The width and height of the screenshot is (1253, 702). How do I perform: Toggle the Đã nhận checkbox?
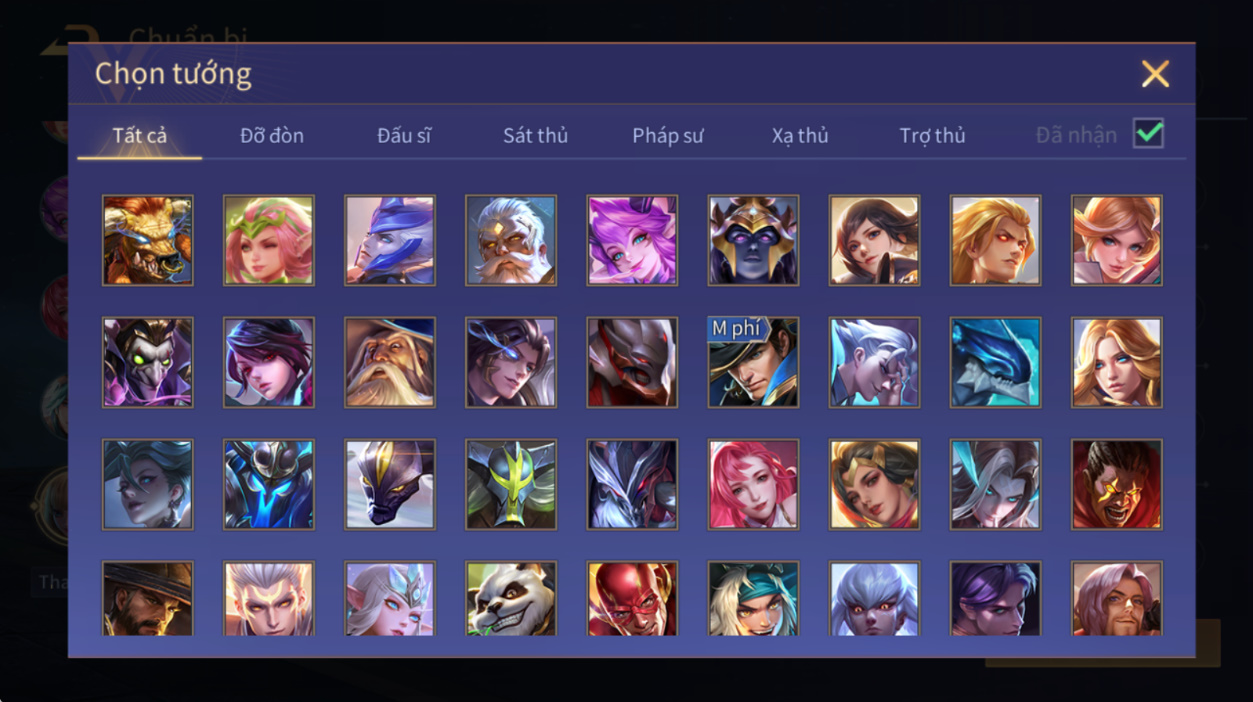point(1148,133)
